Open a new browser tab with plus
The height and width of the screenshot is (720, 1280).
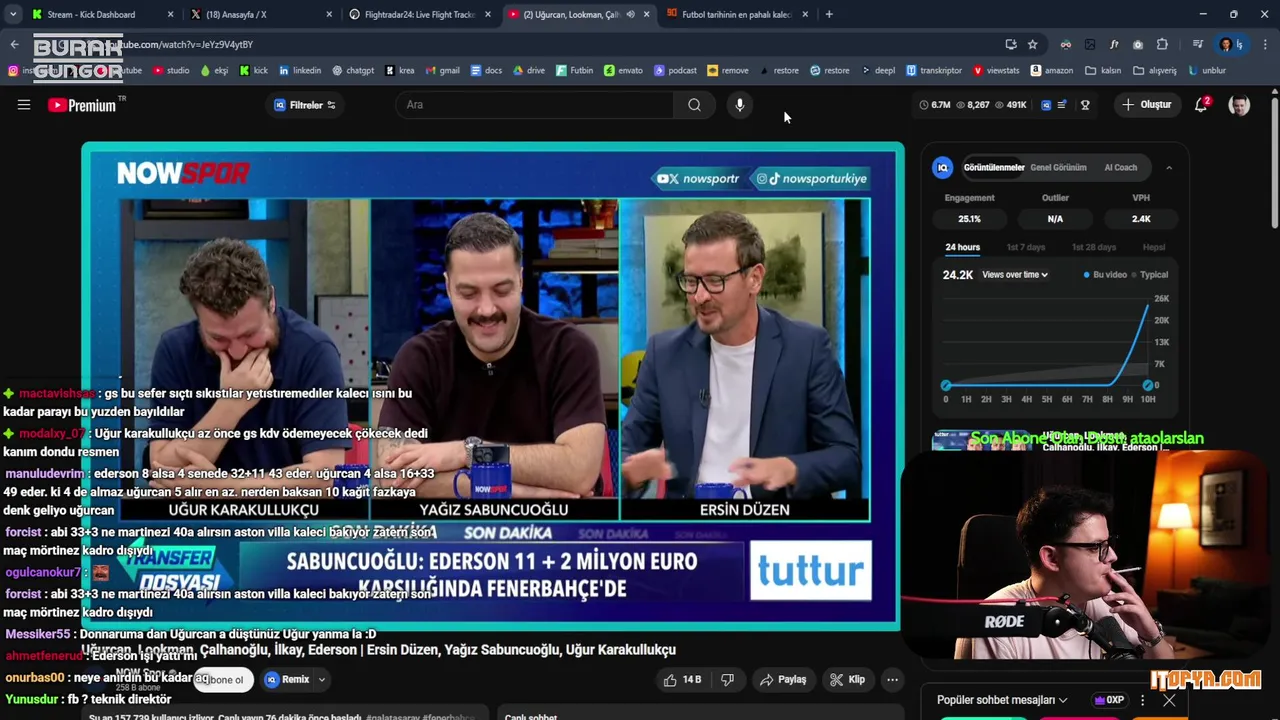[829, 14]
